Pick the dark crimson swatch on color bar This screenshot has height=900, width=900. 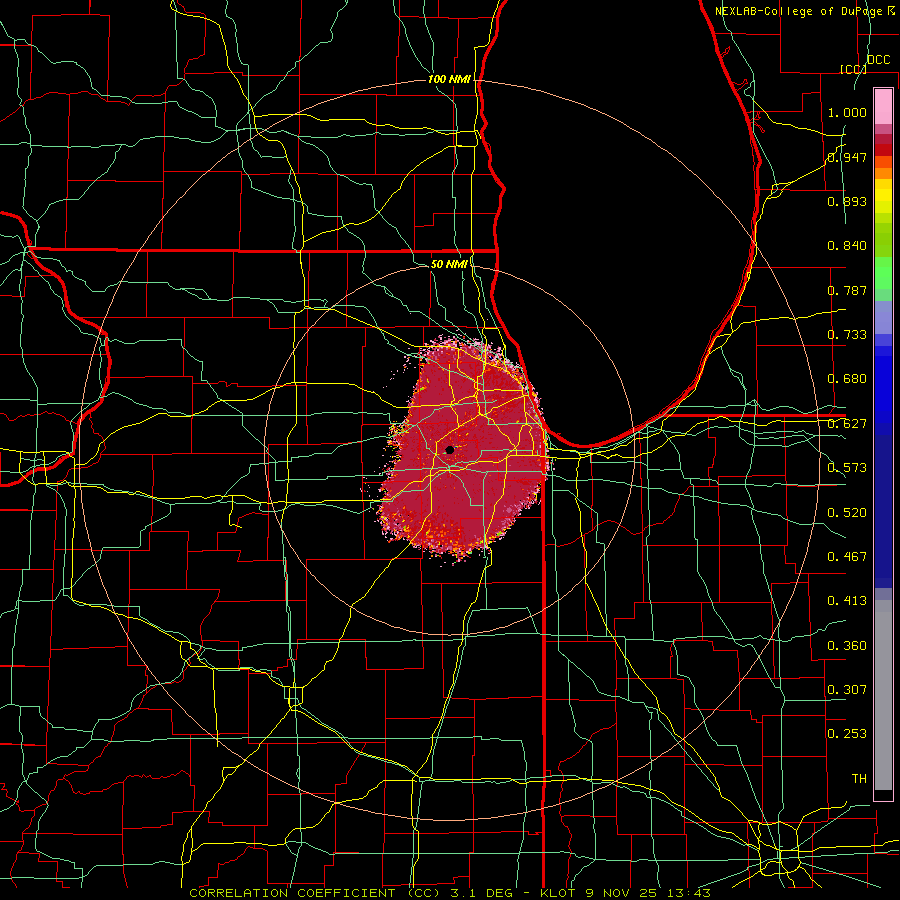pyautogui.click(x=883, y=139)
